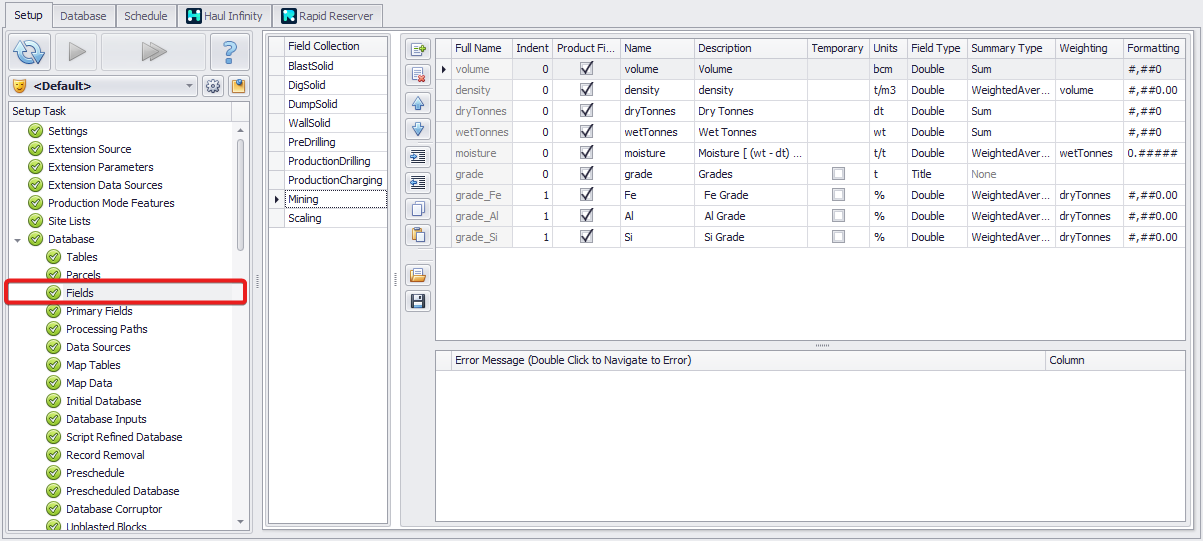Open the Haul Infinity tab
The height and width of the screenshot is (541, 1204).
tap(225, 16)
